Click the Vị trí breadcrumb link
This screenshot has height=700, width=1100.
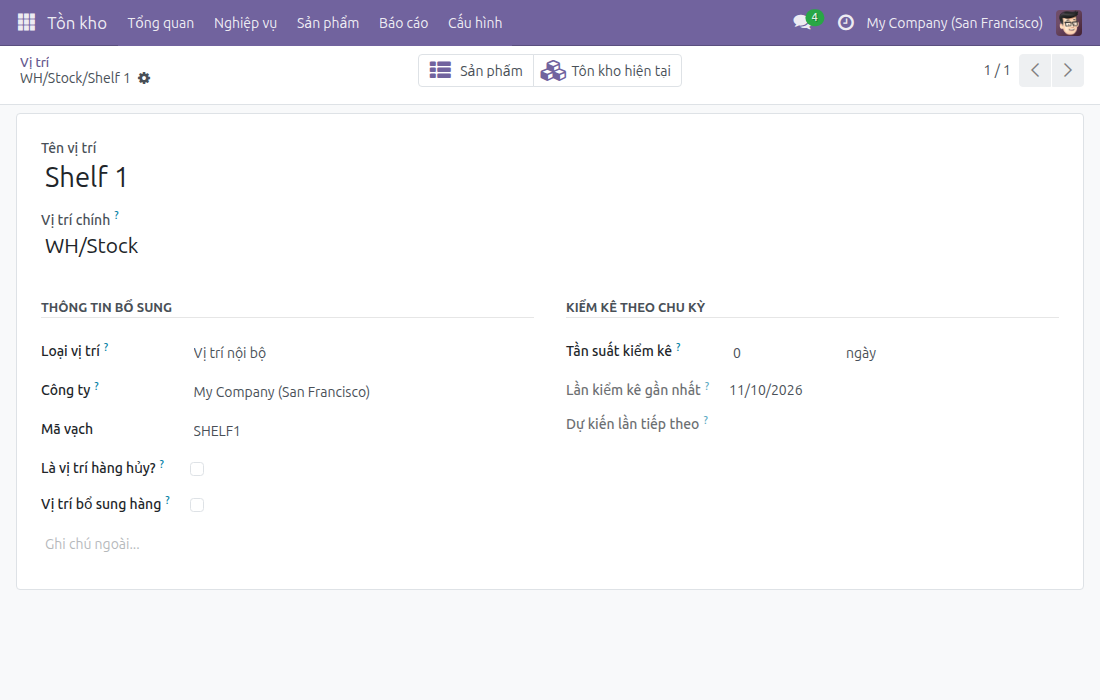tap(34, 62)
